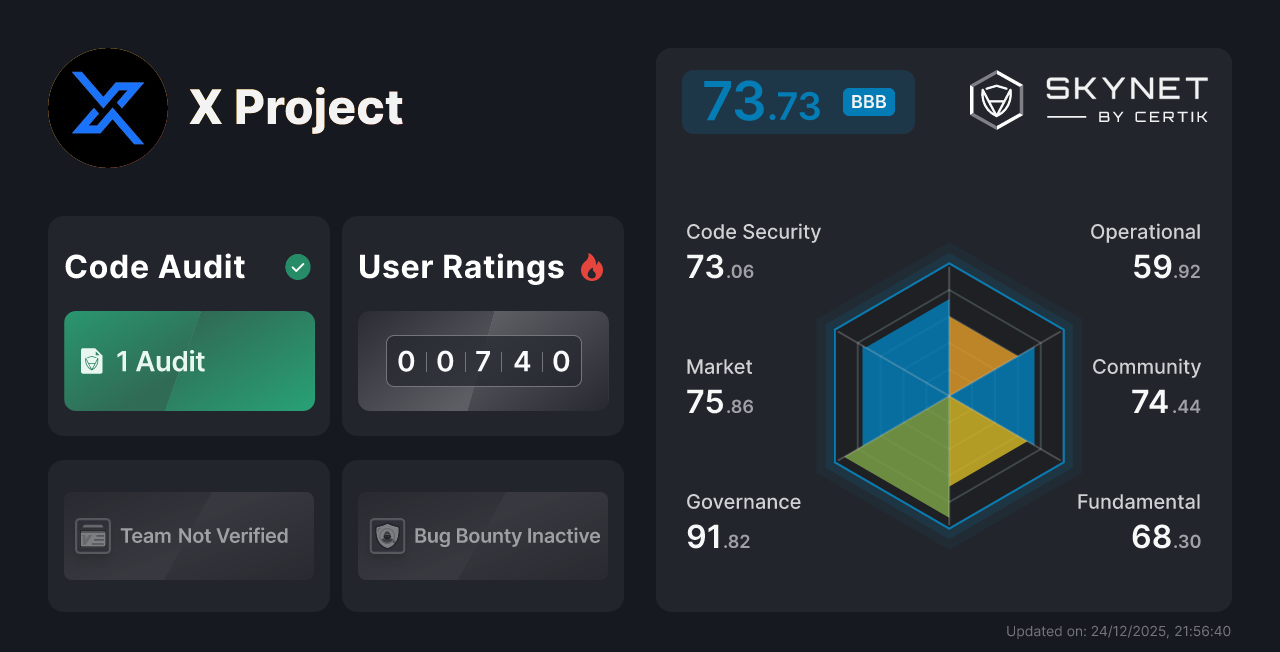Screen dimensions: 1280x652
Task: Toggle the Team Not Verified status
Action: click(188, 536)
